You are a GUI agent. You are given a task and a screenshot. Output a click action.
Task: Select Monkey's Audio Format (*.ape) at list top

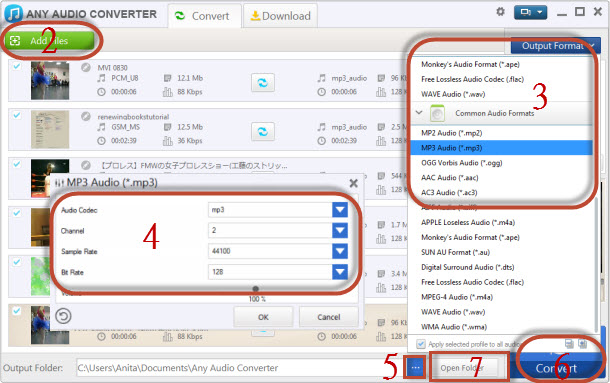(501, 64)
